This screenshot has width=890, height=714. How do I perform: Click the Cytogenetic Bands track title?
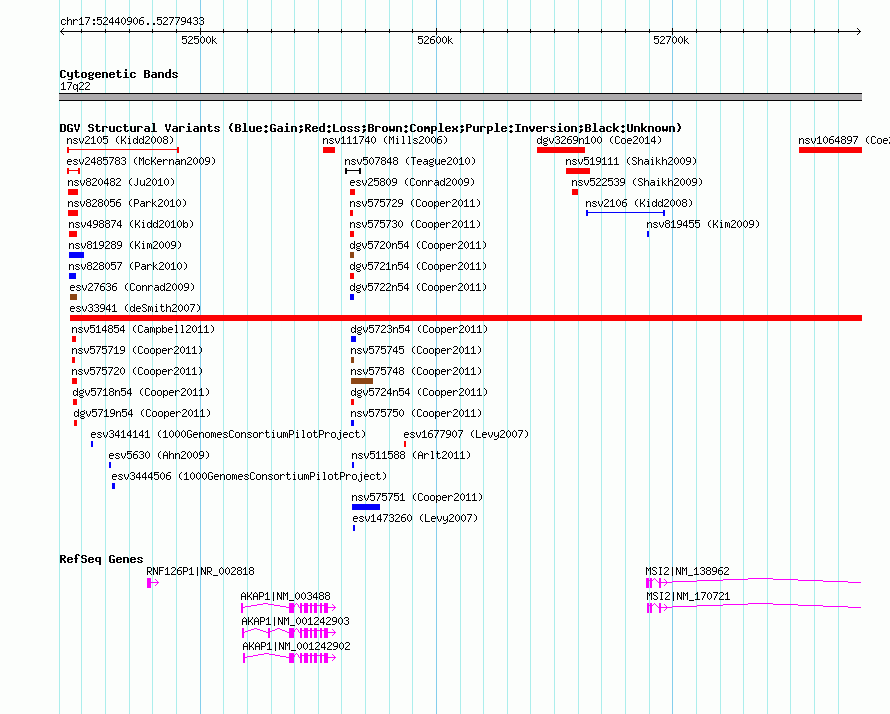[x=119, y=74]
